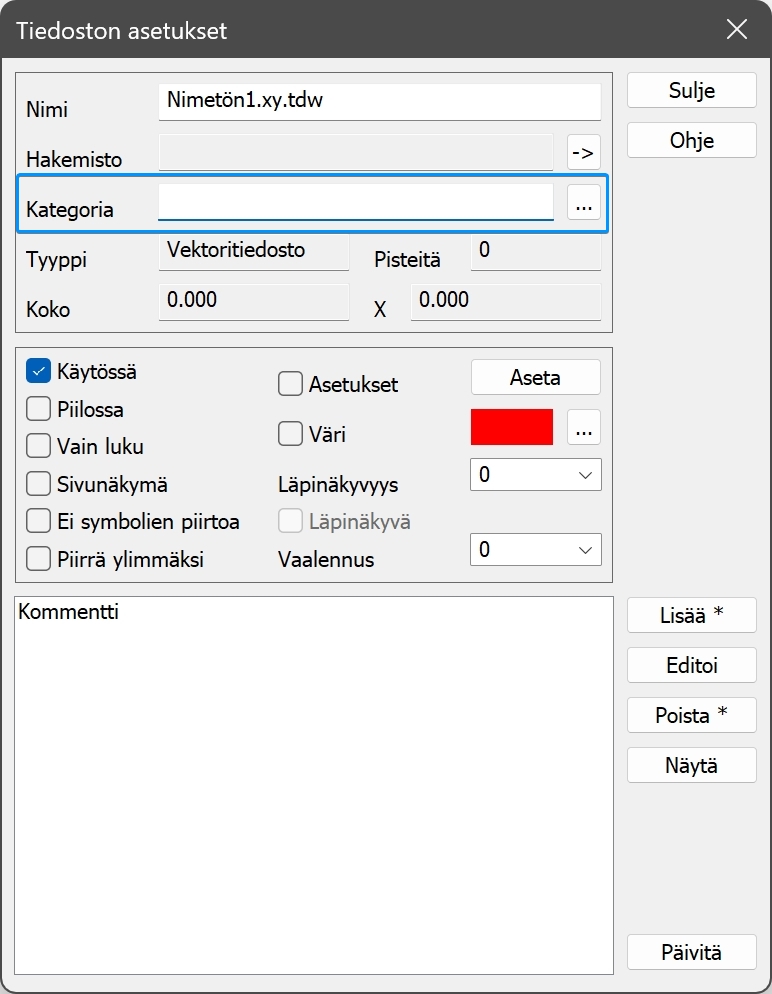The image size is (772, 994).
Task: Click the Lisää * button
Action: pos(692,615)
